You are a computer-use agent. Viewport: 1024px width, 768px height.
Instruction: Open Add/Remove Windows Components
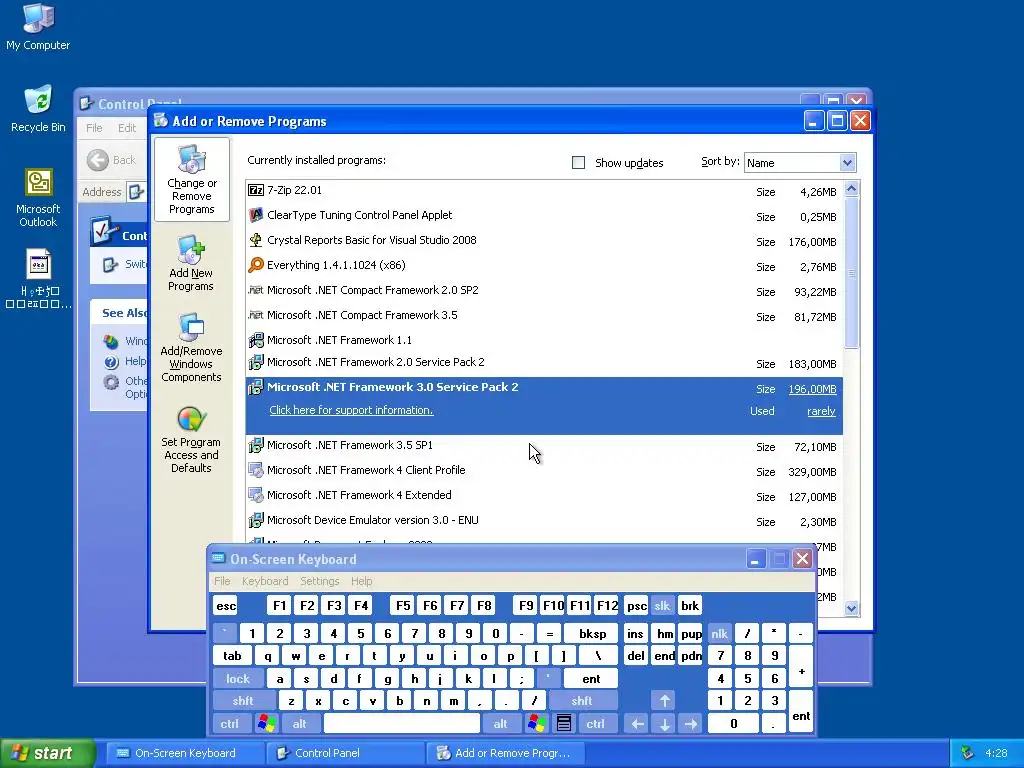click(191, 348)
